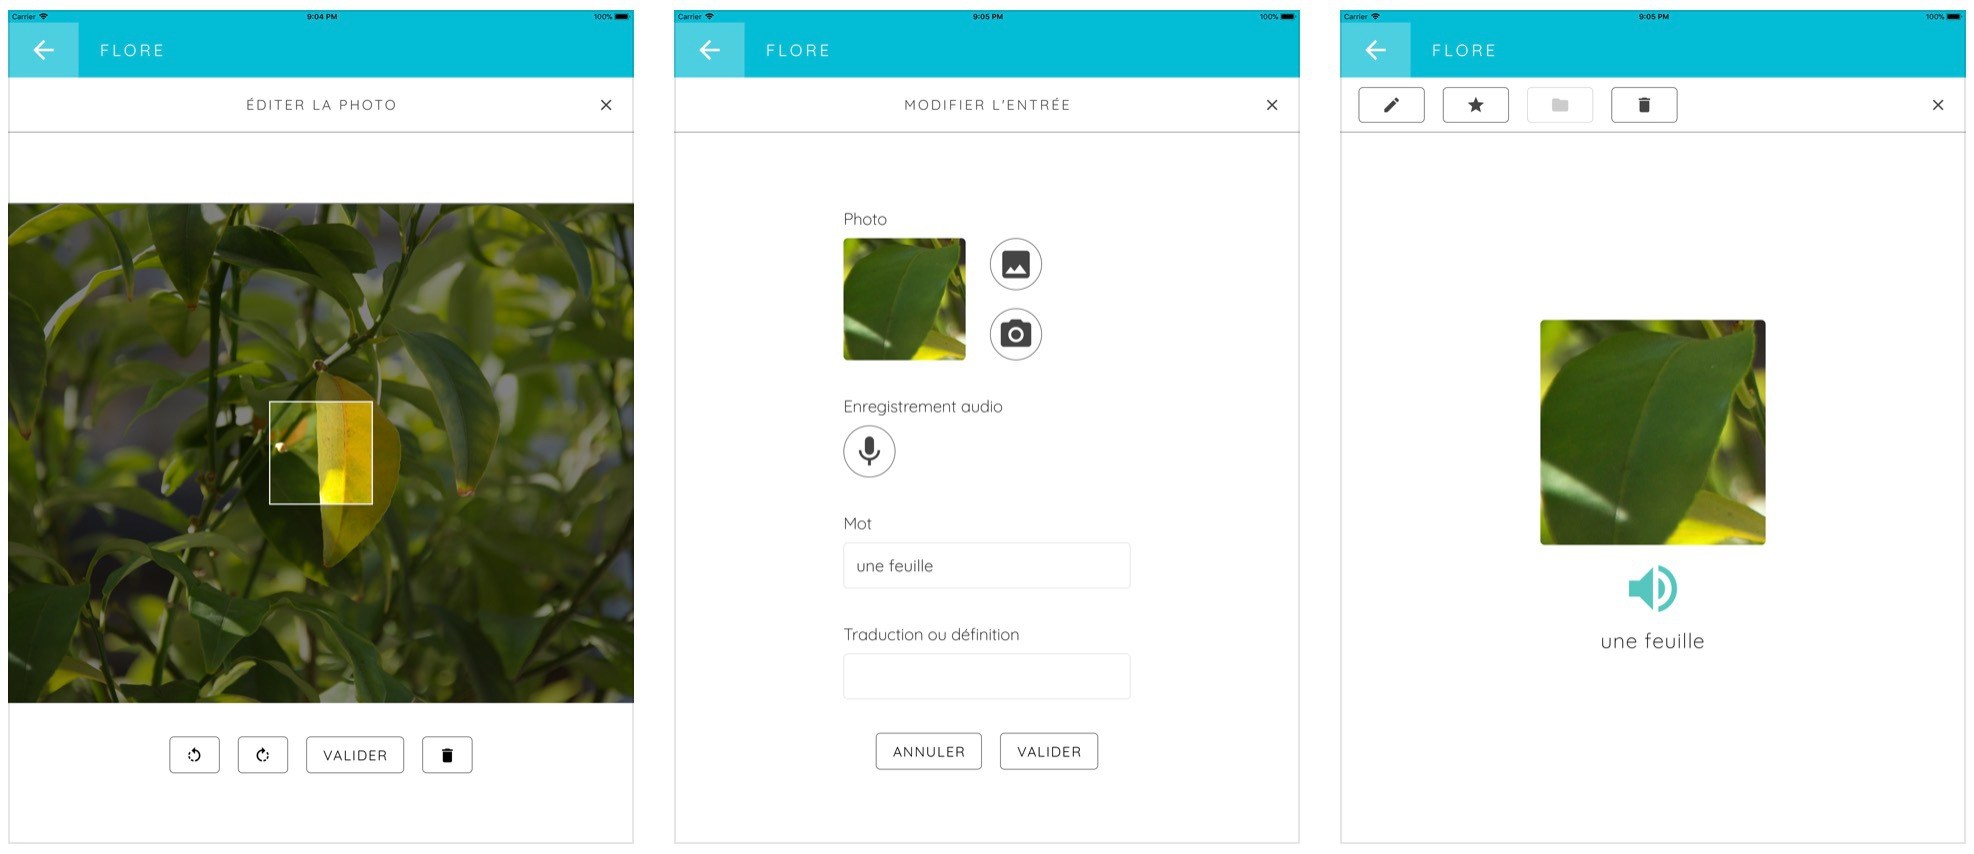
Task: Rotate photo clockwise in photo editor
Action: tap(263, 755)
